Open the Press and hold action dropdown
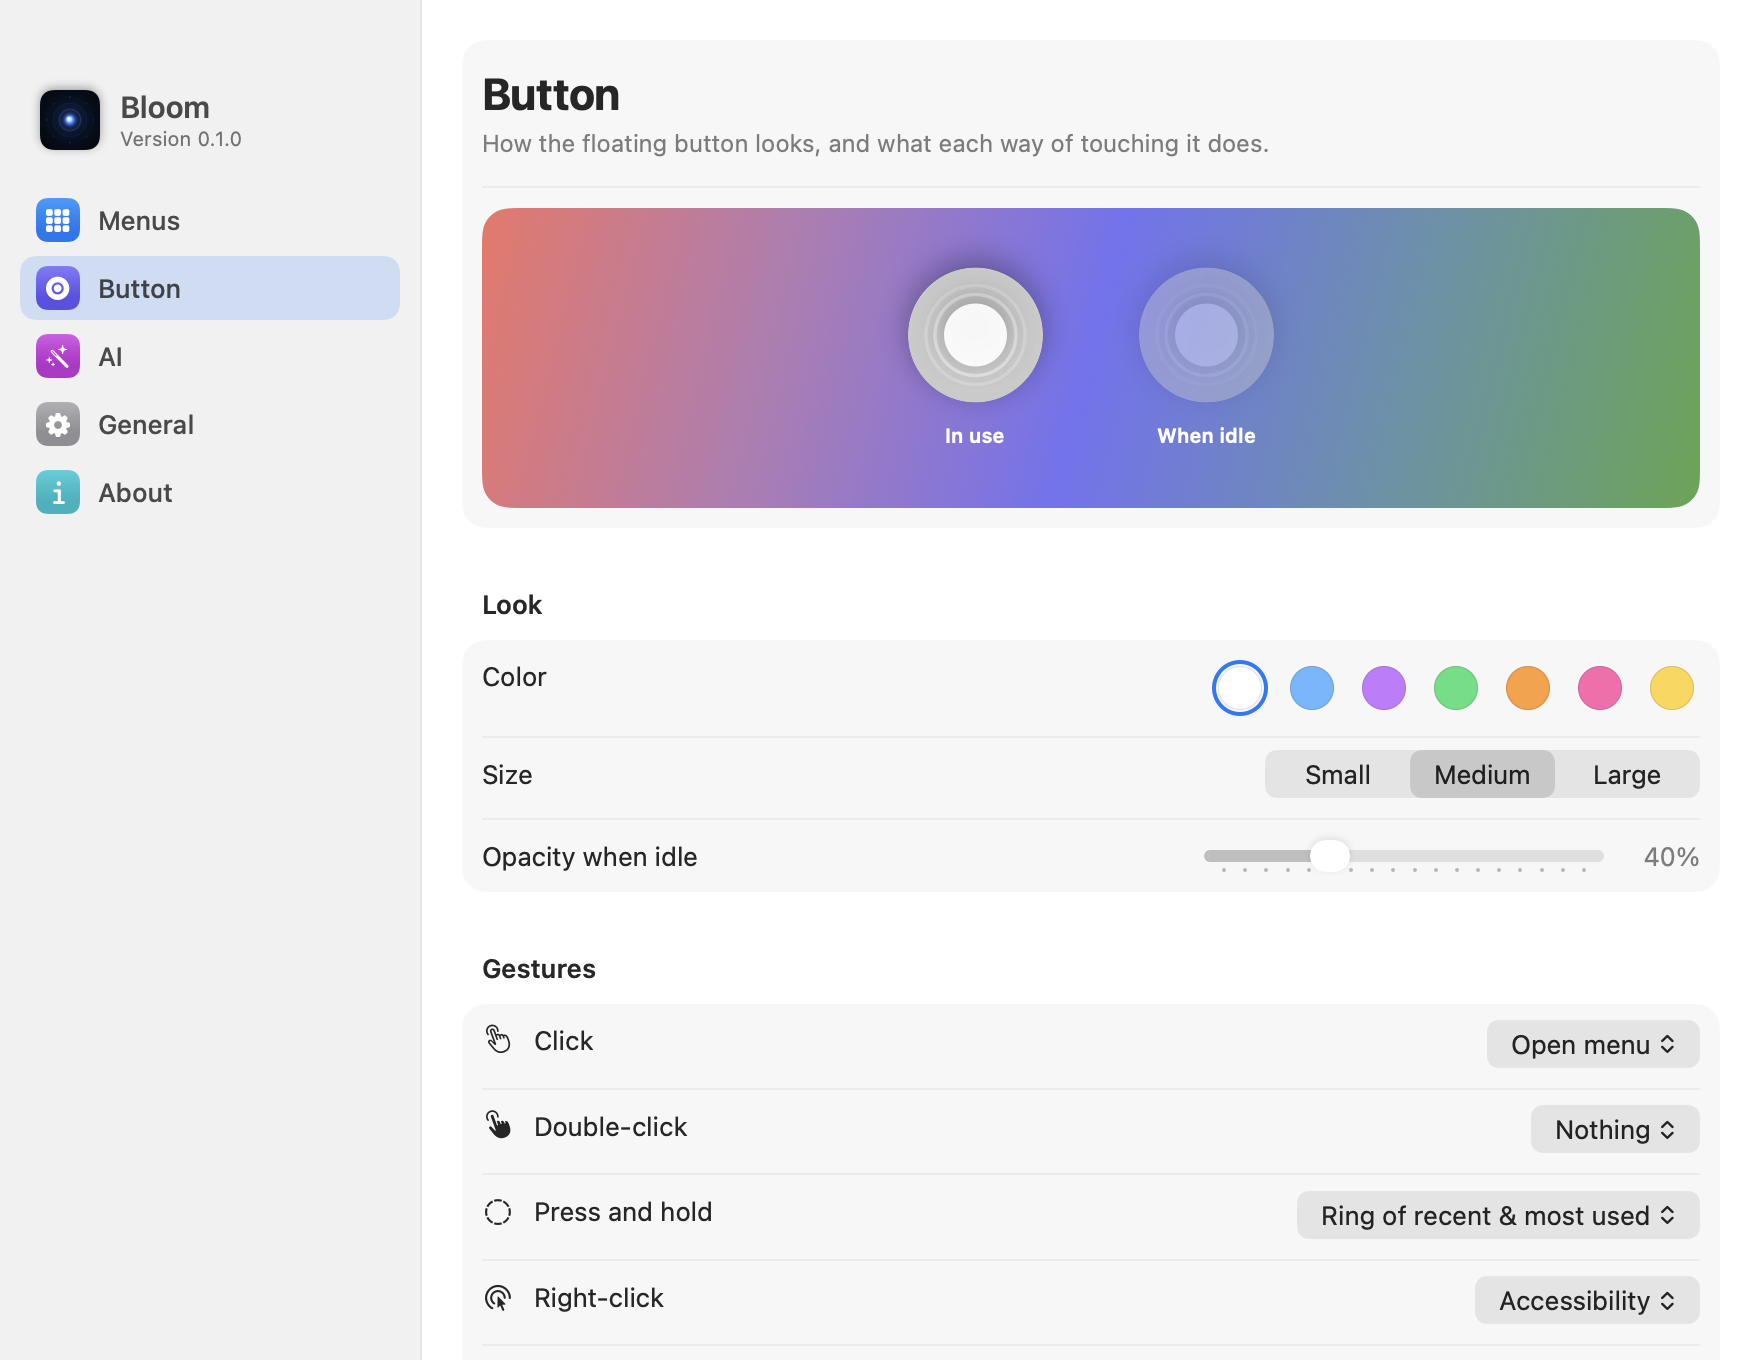Image resolution: width=1760 pixels, height=1360 pixels. tap(1498, 1215)
